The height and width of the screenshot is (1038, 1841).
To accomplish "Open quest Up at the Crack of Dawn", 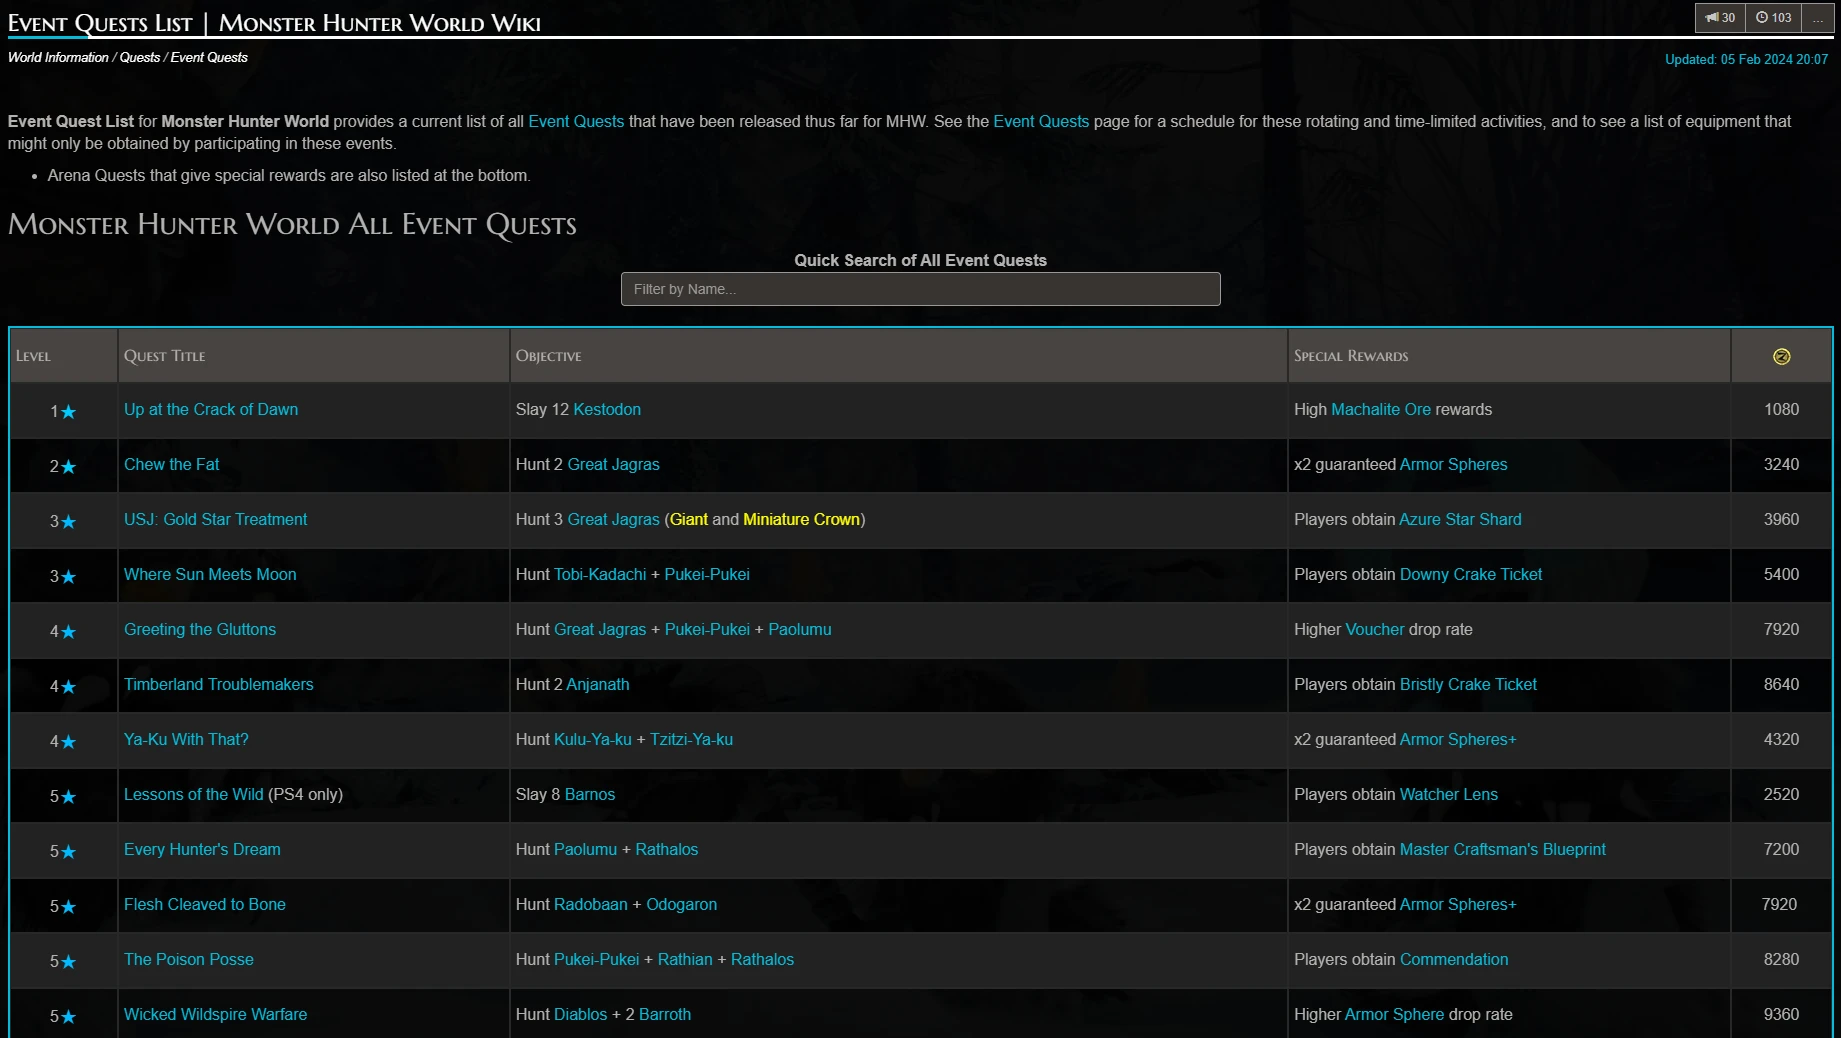I will pos(211,409).
